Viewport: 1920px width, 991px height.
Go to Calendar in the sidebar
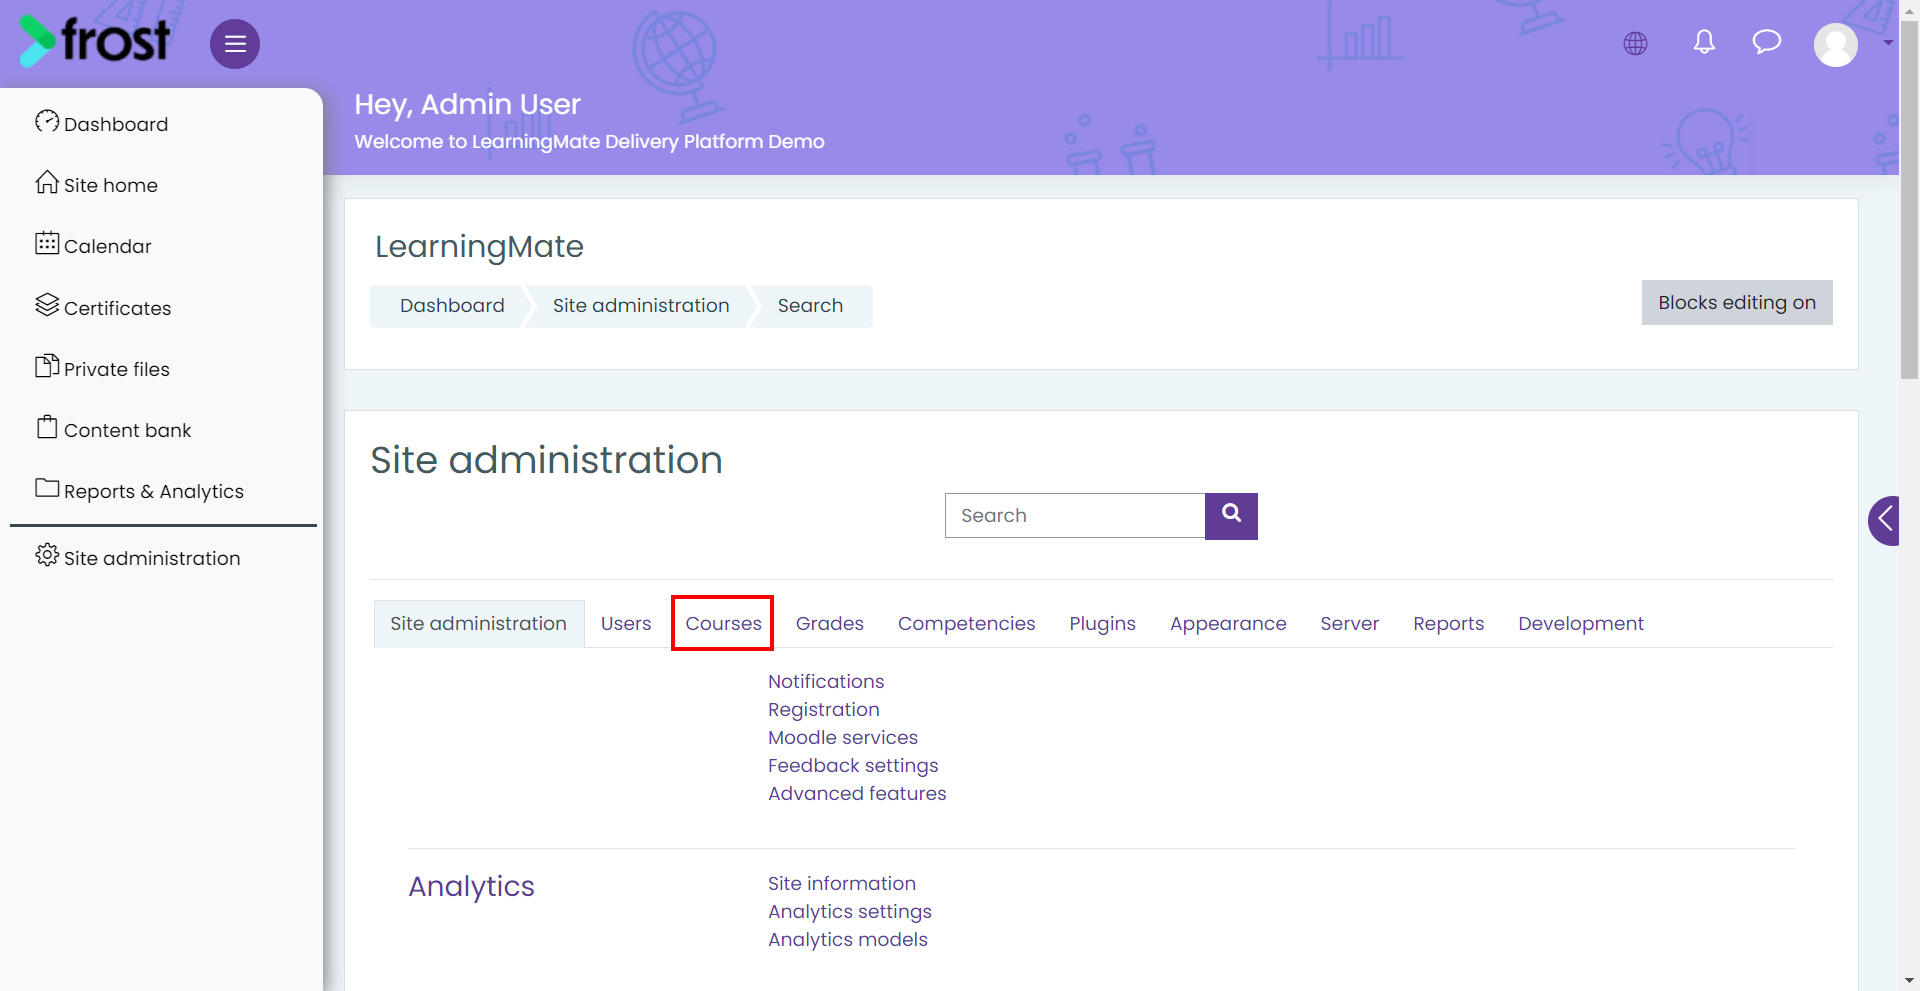[93, 245]
